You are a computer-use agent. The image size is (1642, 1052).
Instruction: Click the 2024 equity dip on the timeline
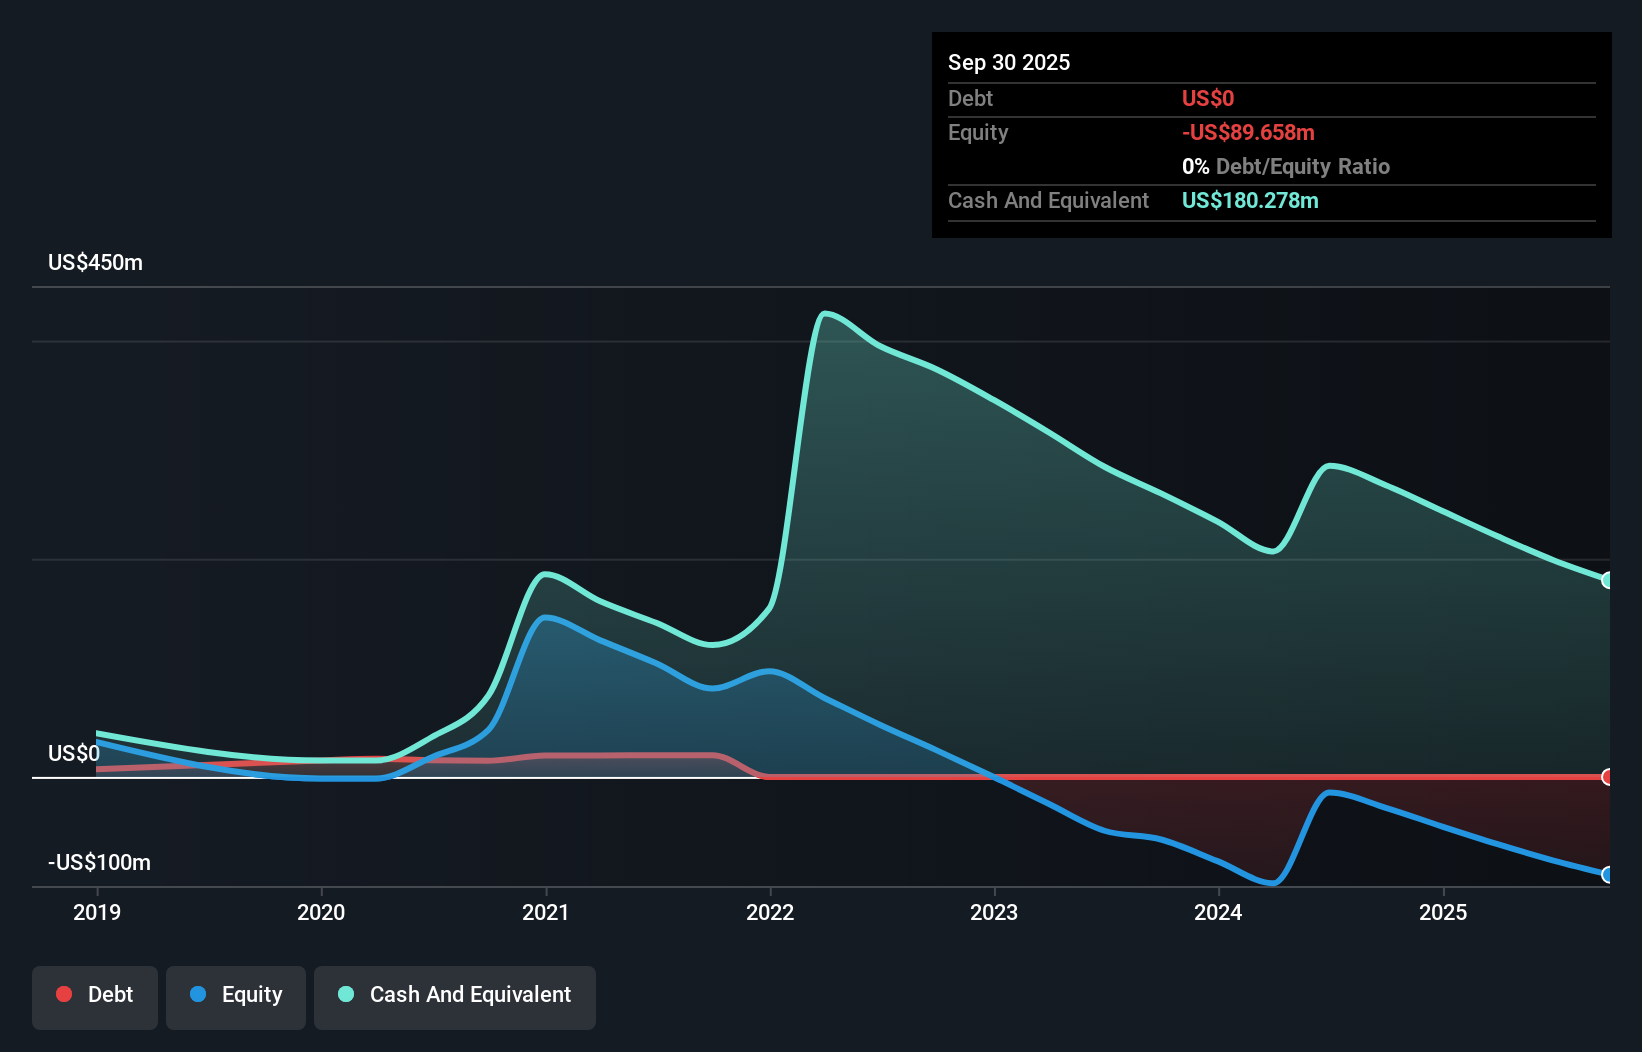1270,884
